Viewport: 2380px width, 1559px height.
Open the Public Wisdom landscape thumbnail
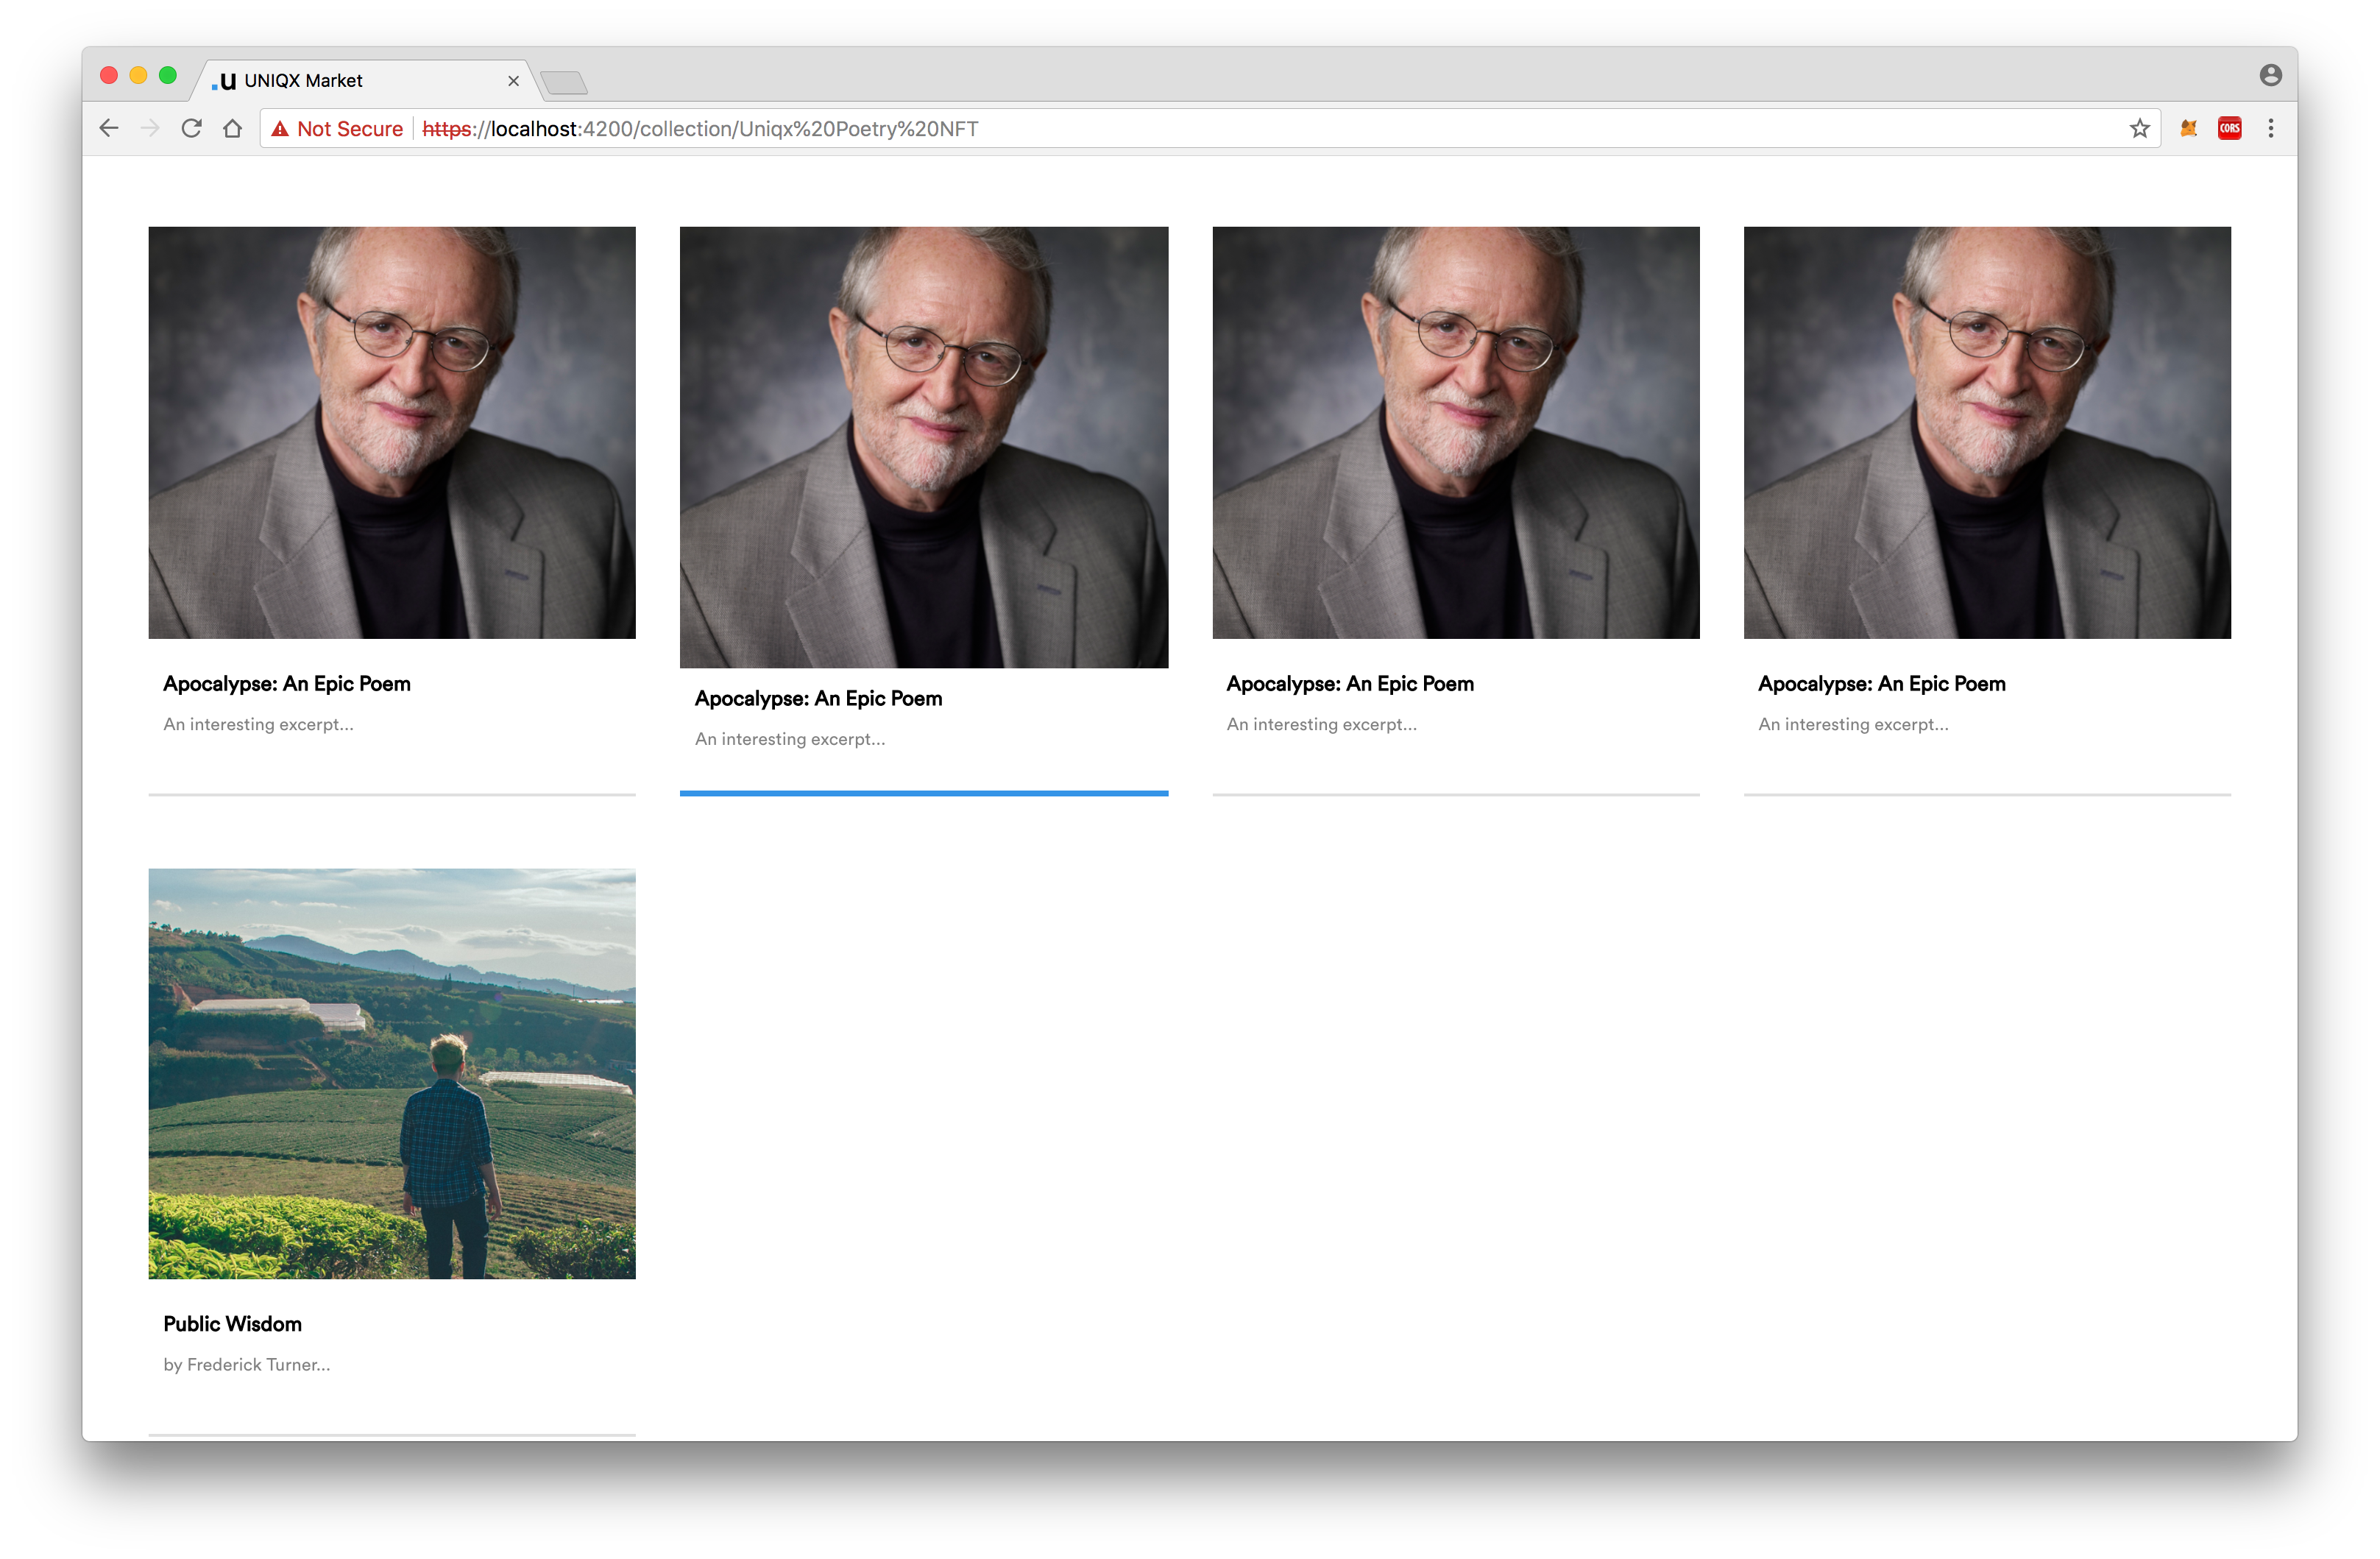pos(392,1073)
